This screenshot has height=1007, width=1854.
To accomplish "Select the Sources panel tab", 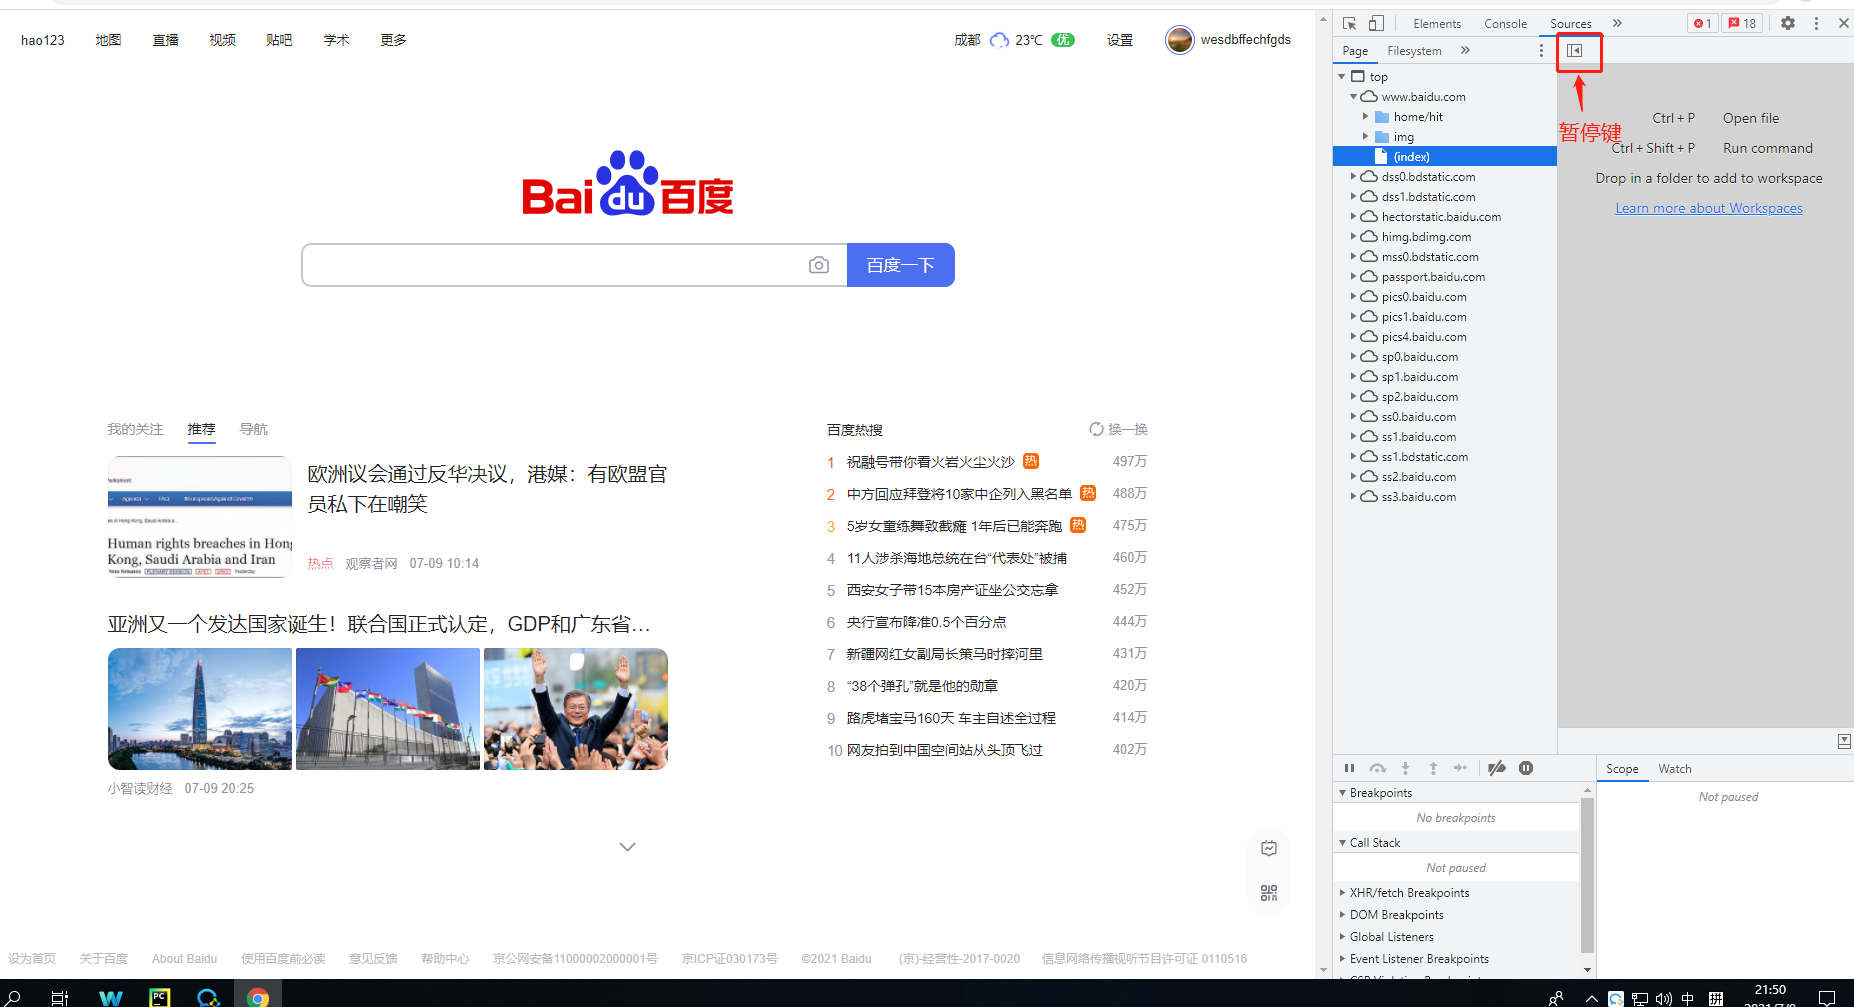I will (1571, 23).
